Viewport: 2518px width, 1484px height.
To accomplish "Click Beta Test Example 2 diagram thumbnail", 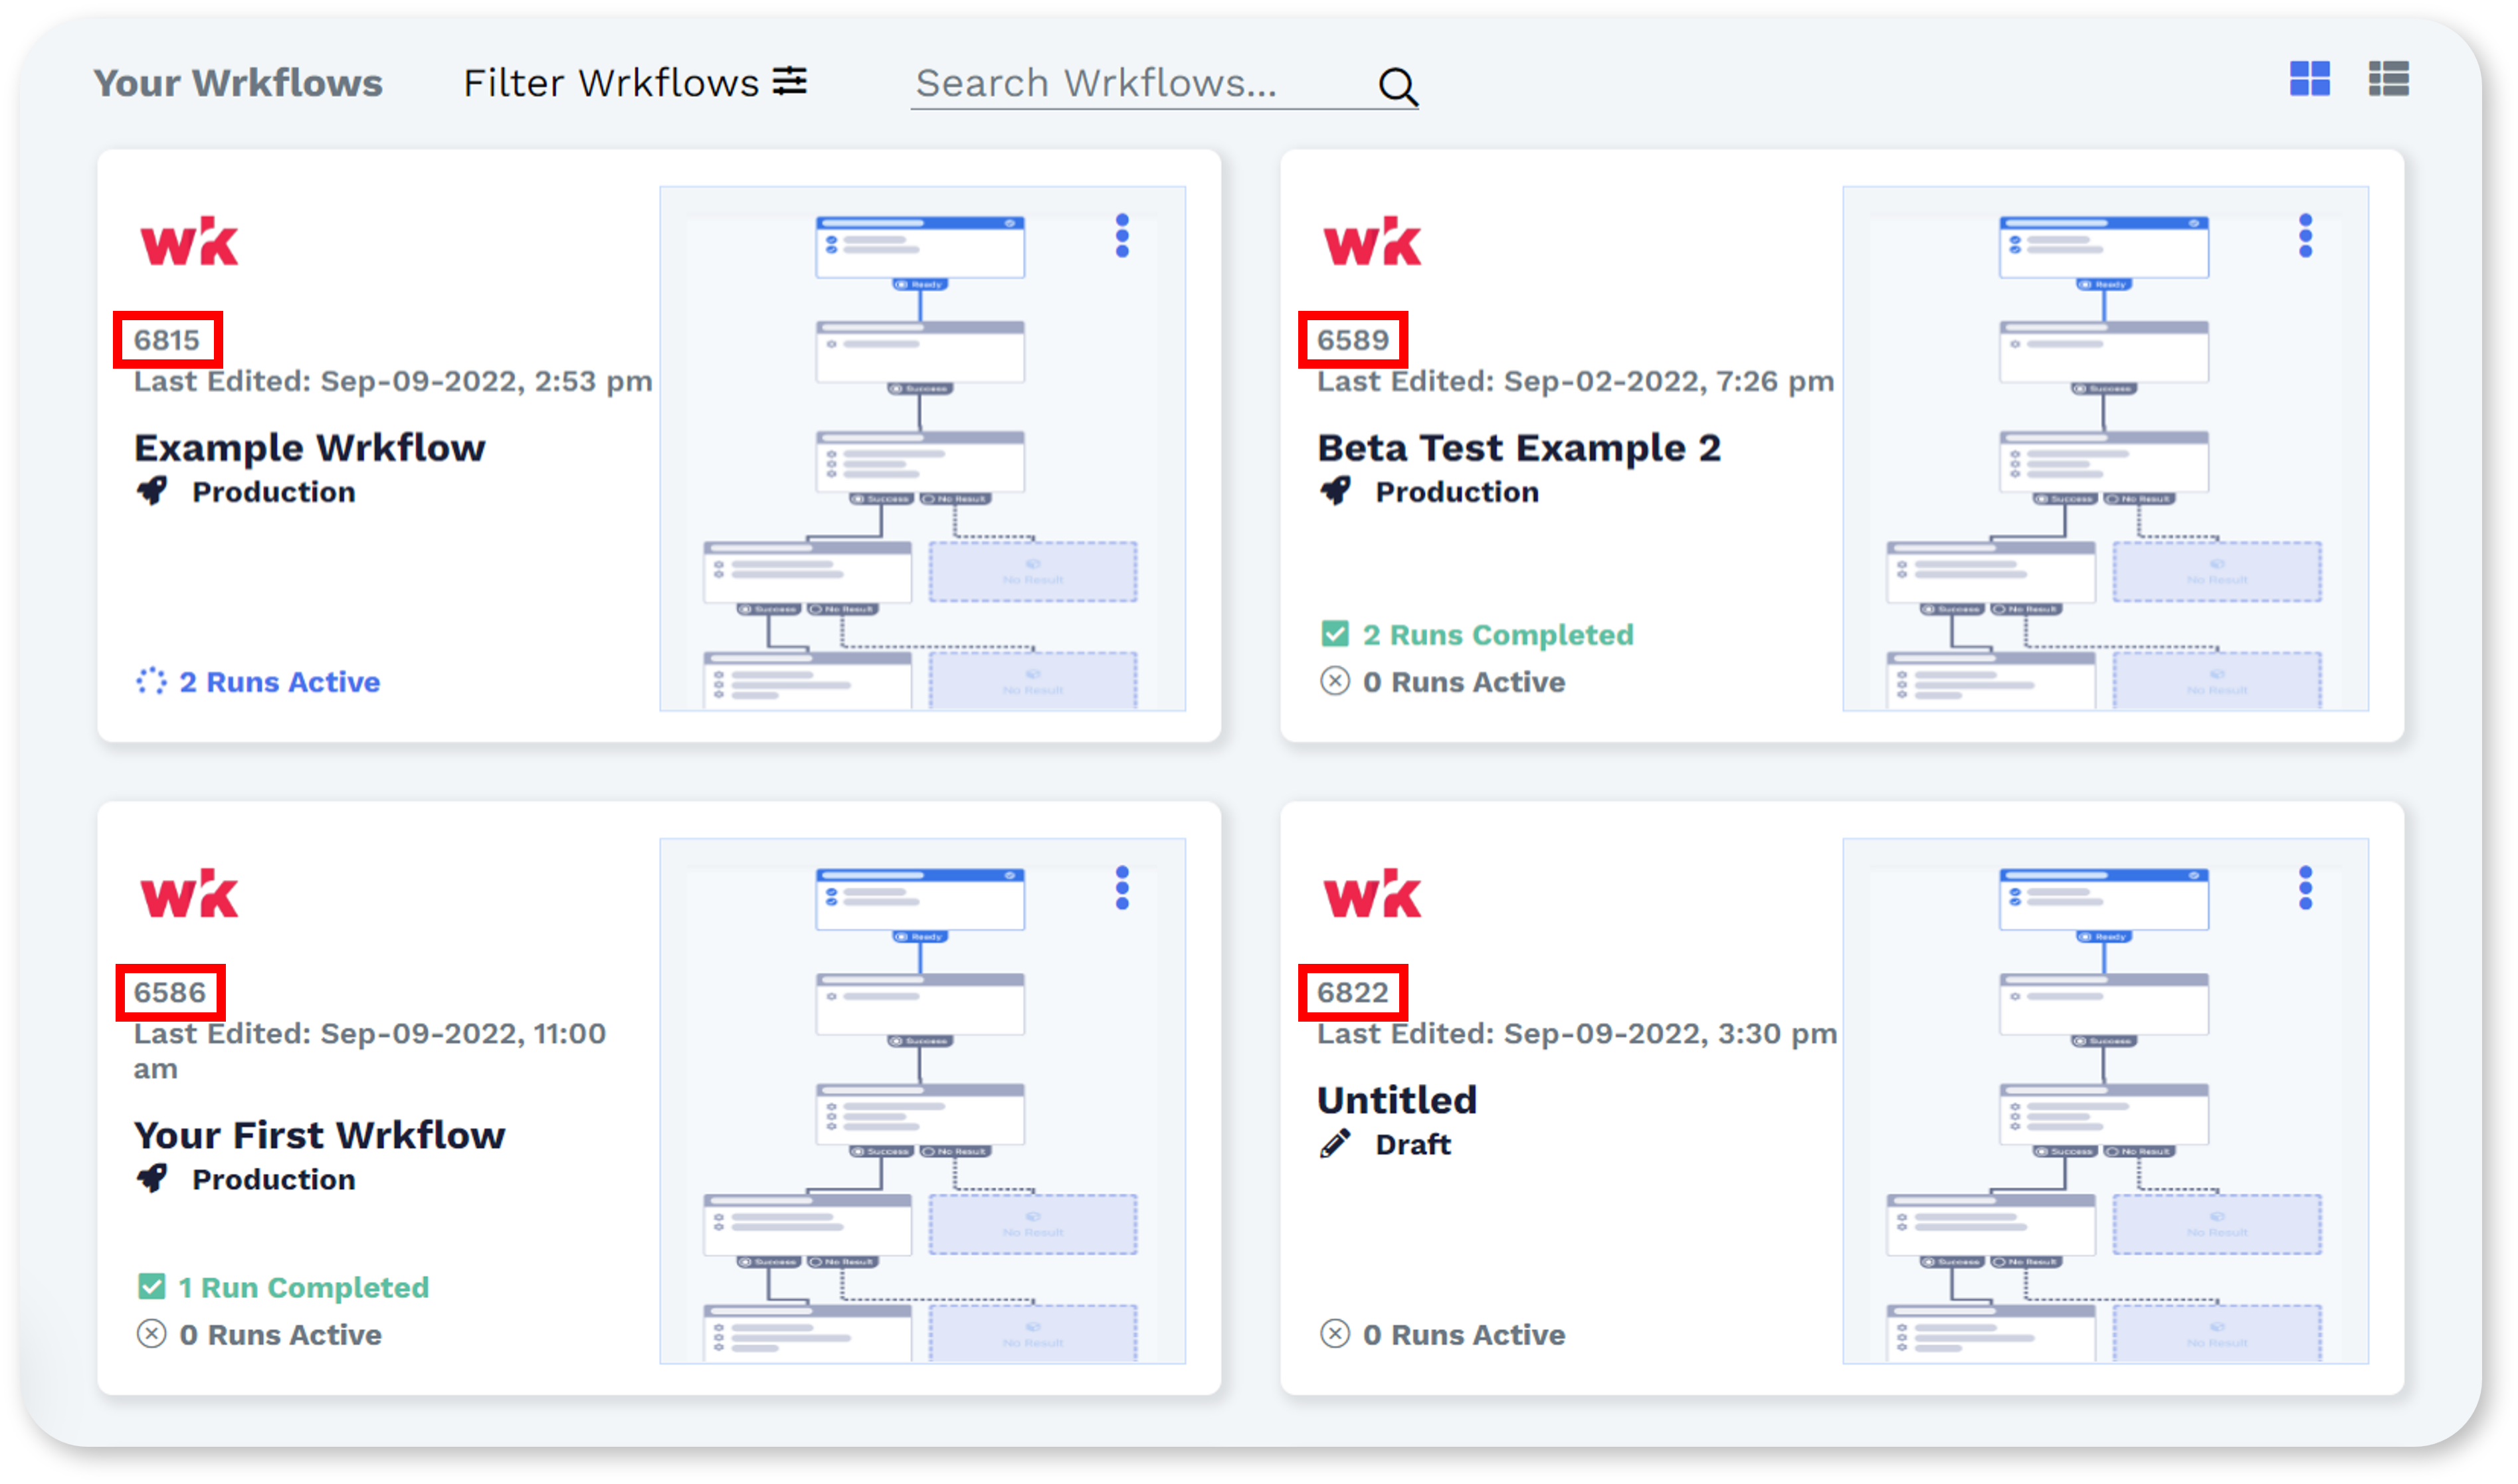I will (x=2105, y=448).
